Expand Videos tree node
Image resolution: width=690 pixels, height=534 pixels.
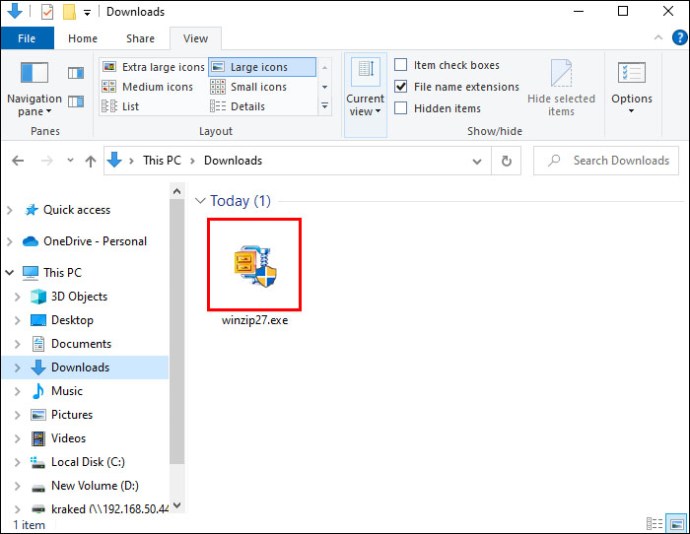click(17, 438)
